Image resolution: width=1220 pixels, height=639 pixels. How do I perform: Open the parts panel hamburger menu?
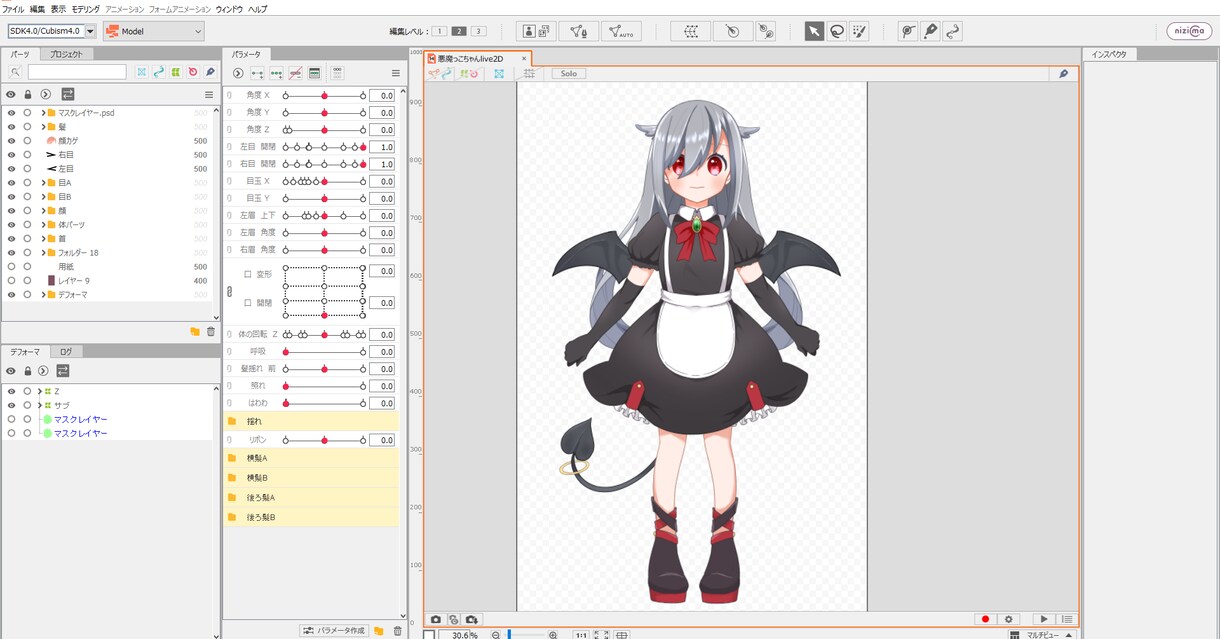(x=209, y=94)
